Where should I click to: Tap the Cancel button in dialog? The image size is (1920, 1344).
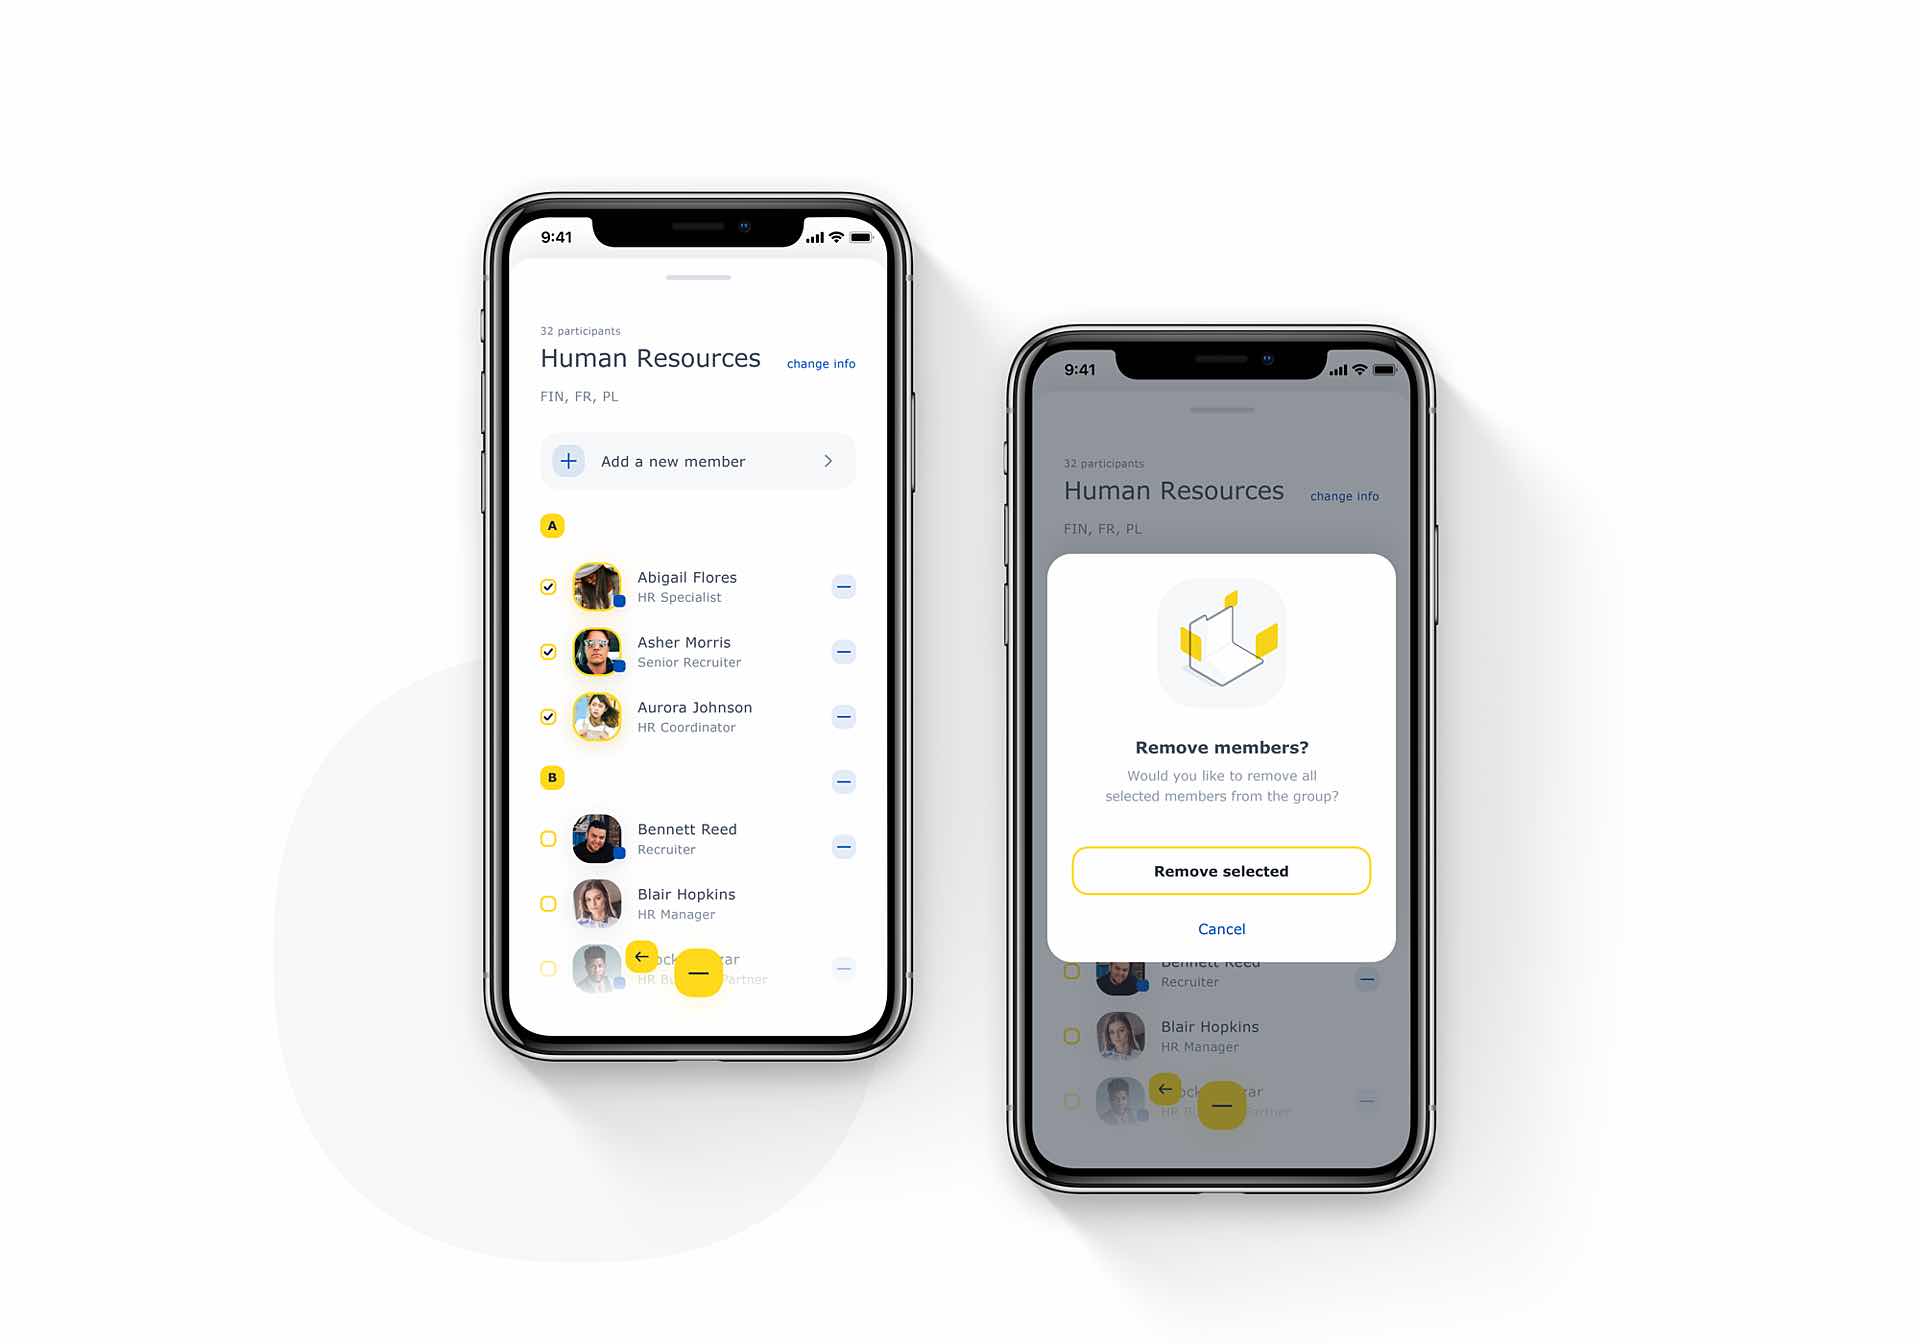click(x=1221, y=928)
